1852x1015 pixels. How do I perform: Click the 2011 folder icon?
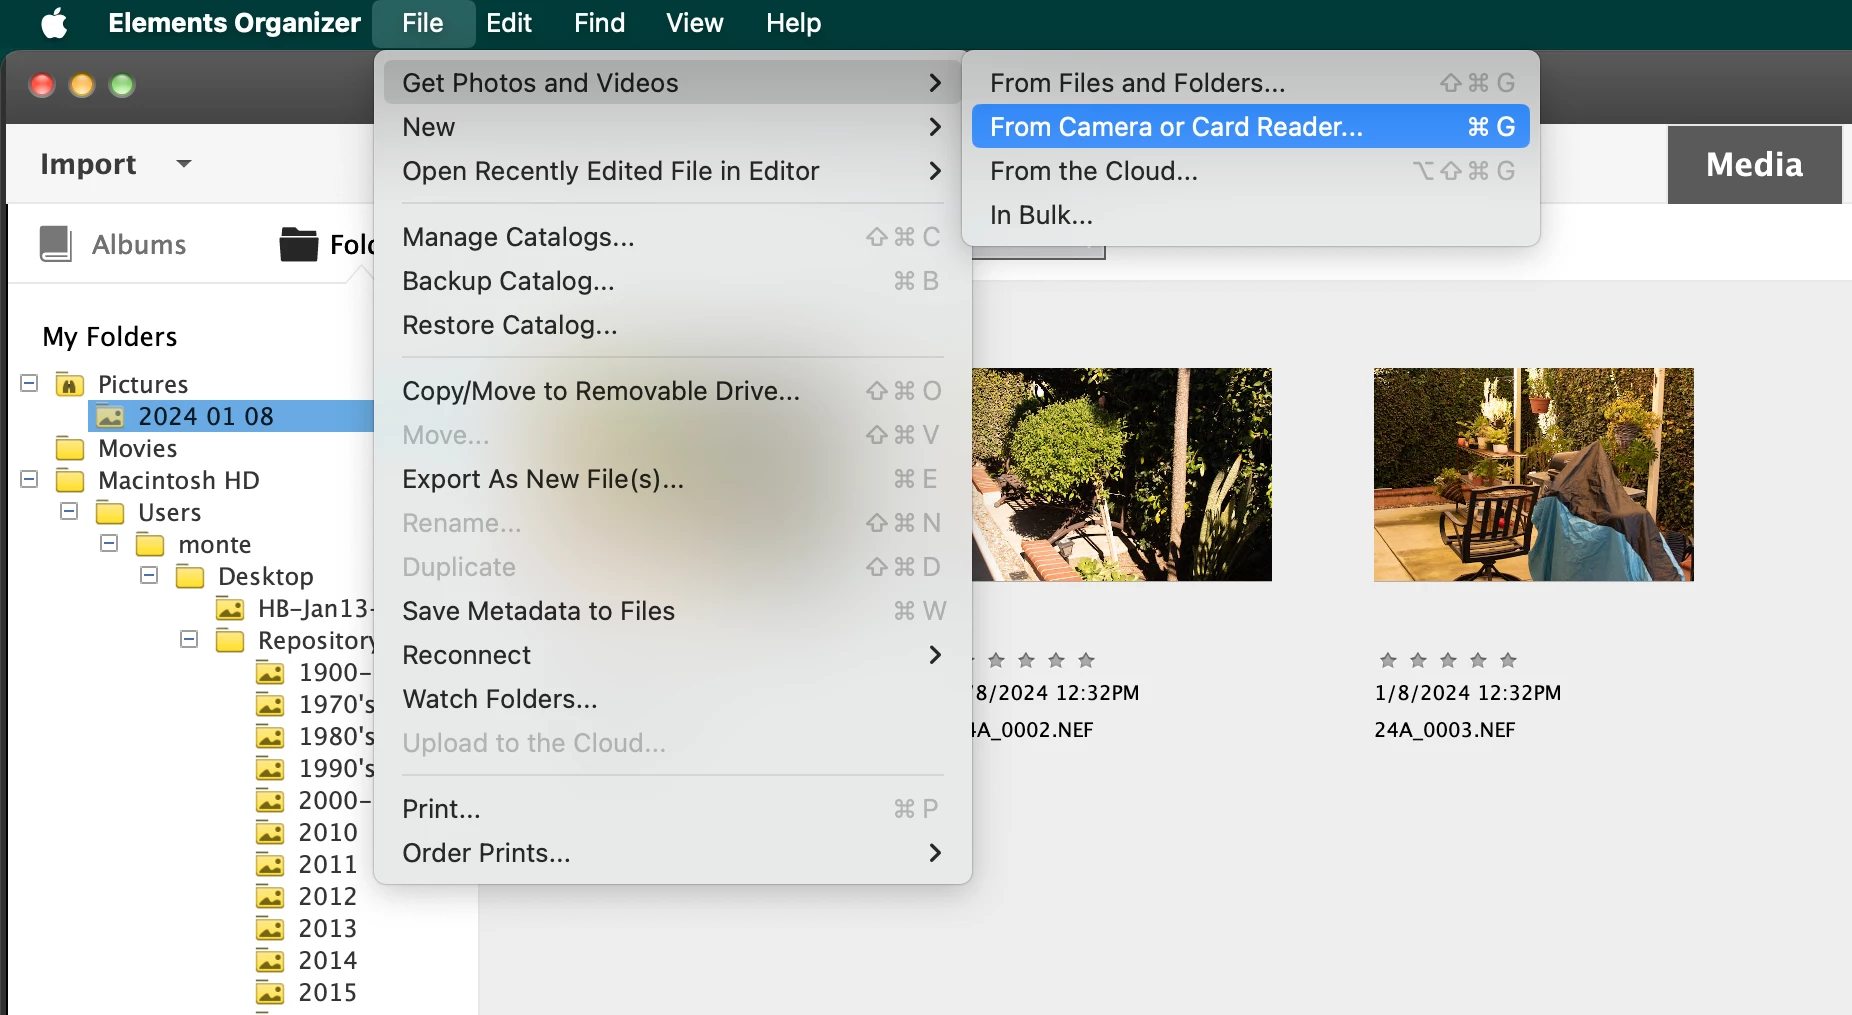point(270,864)
